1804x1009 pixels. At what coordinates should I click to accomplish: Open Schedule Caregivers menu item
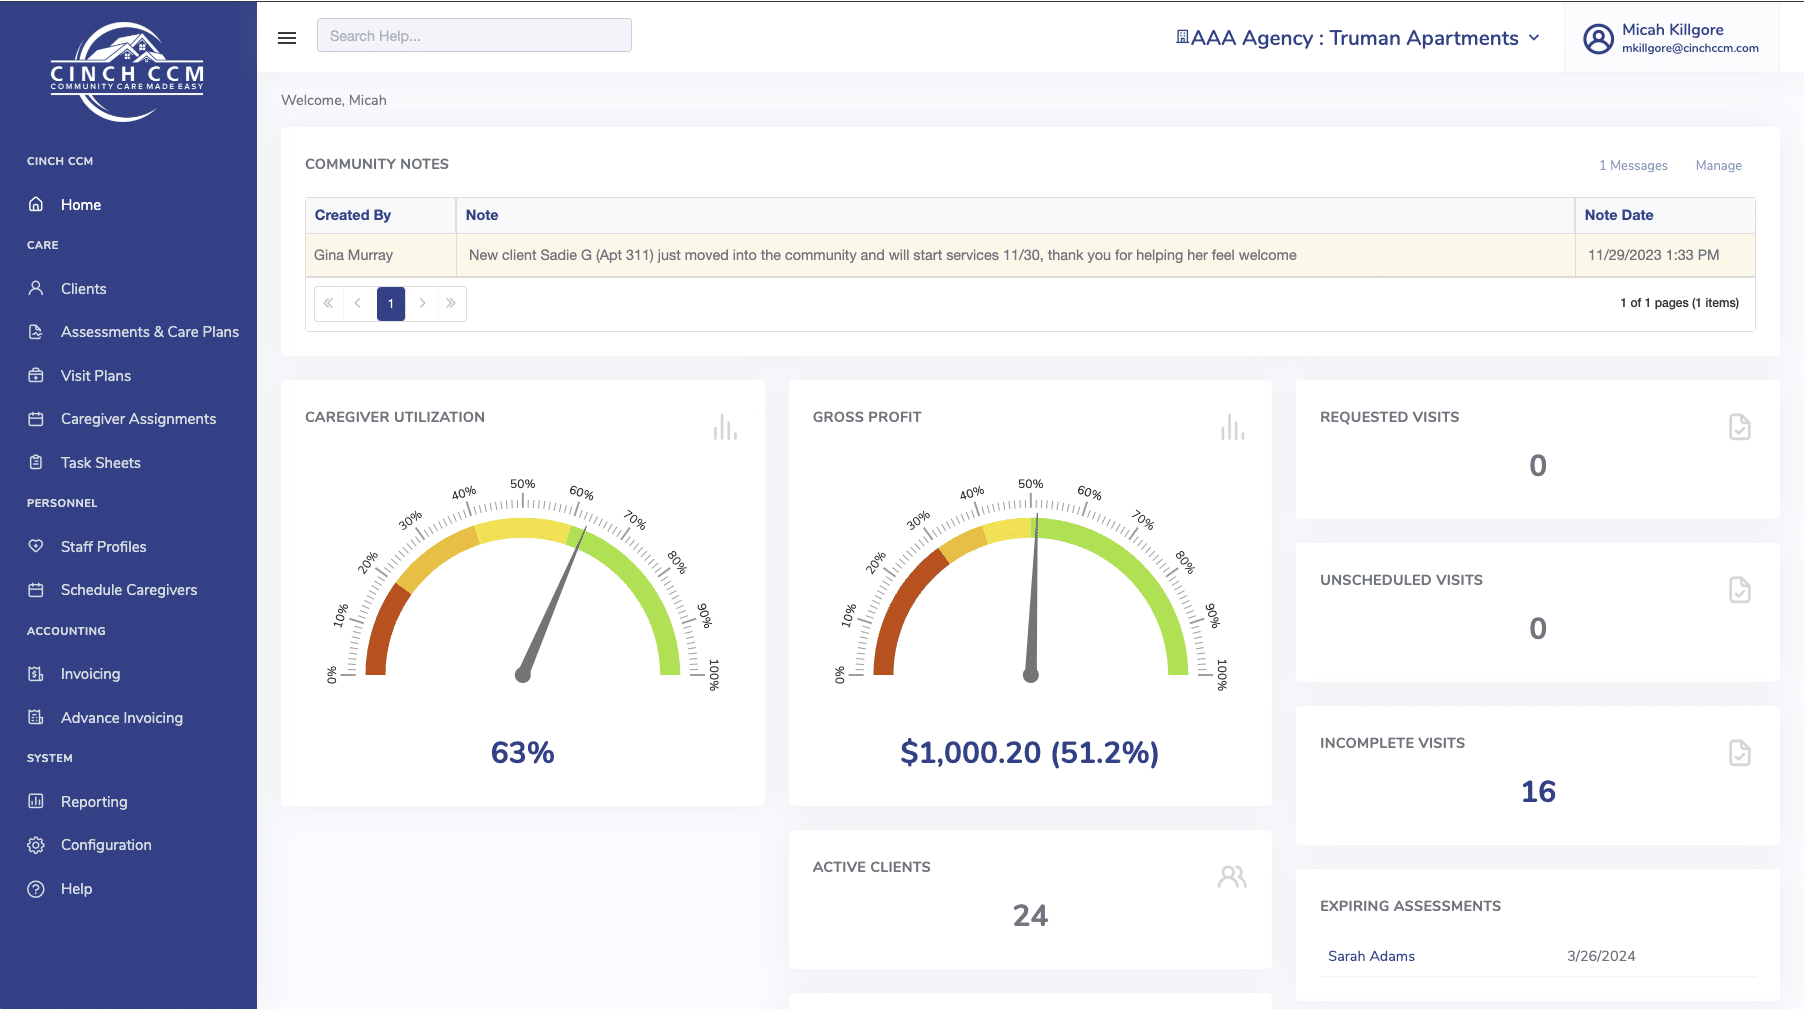[128, 590]
